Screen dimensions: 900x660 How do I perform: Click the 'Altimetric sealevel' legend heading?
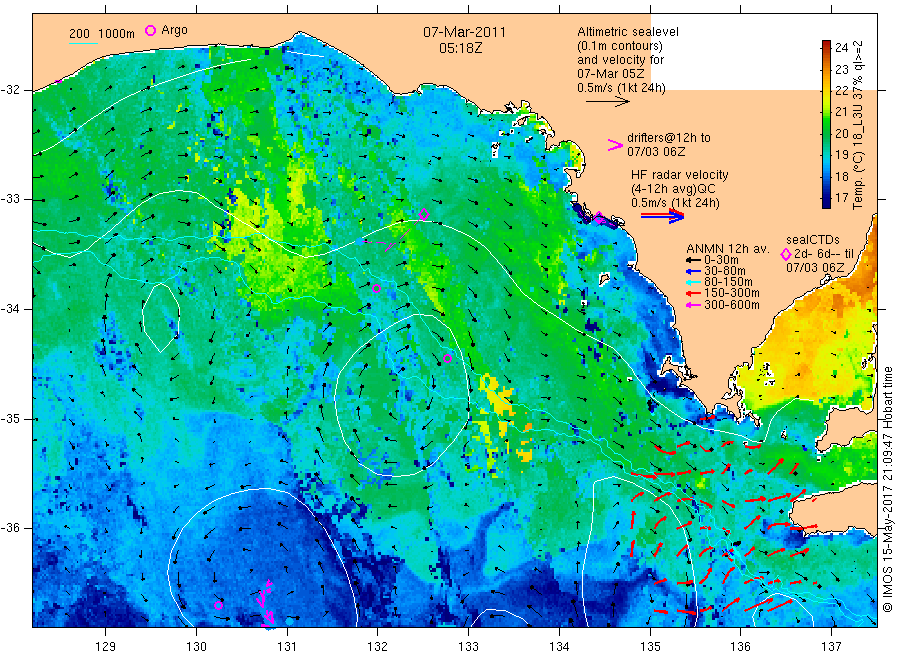628,32
